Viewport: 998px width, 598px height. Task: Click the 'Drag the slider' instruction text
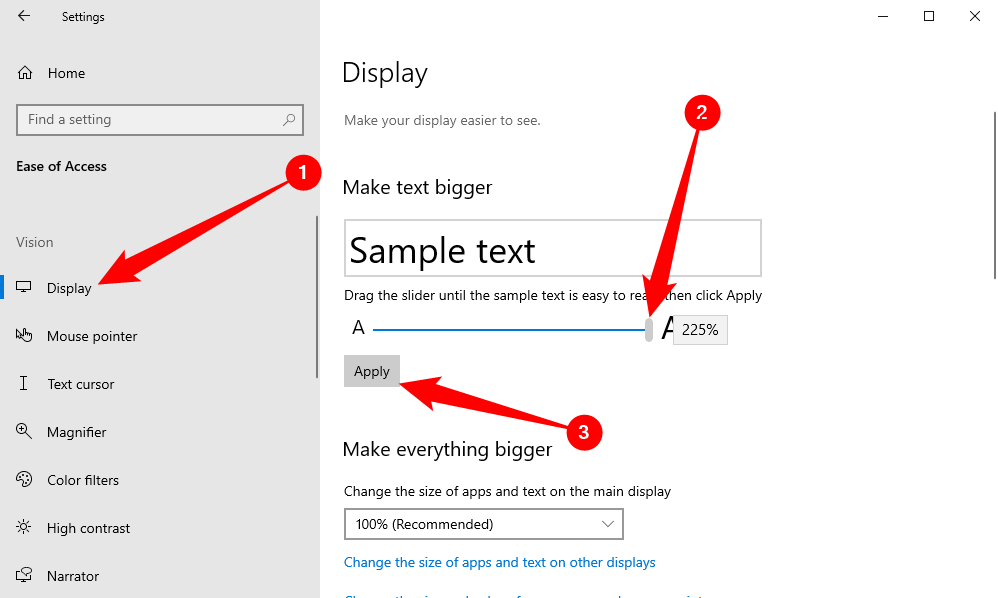pos(553,295)
